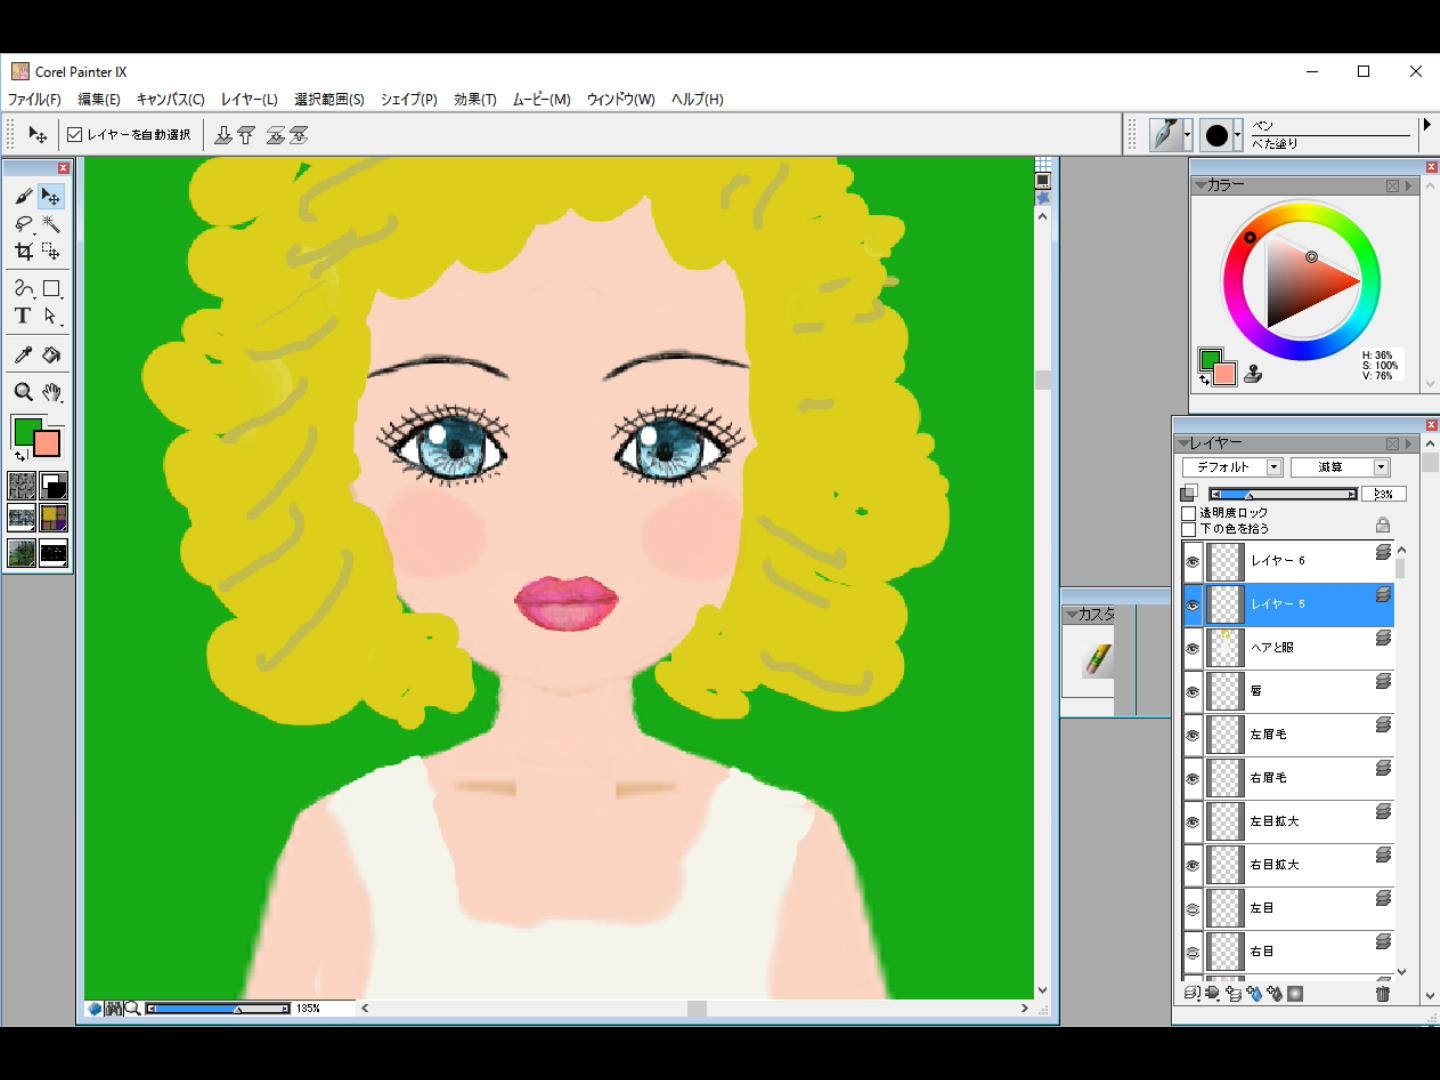This screenshot has width=1440, height=1080.
Task: Open the ウィンドウ(W) menu
Action: tap(620, 99)
